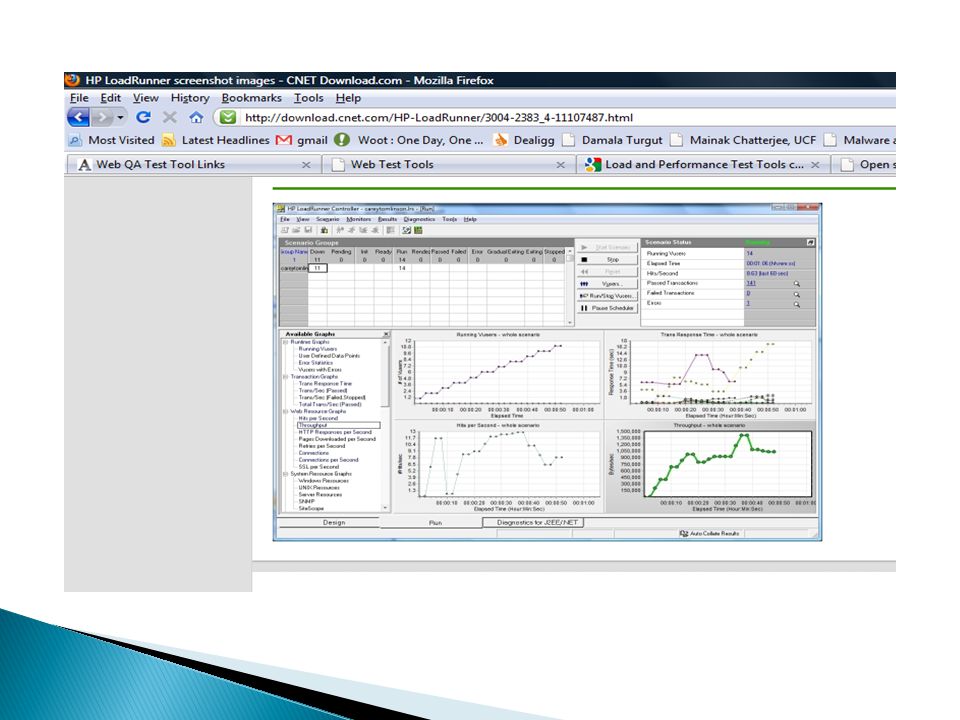960x720 pixels.
Task: Open the back/forward history dropdown arrow
Action: point(121,117)
